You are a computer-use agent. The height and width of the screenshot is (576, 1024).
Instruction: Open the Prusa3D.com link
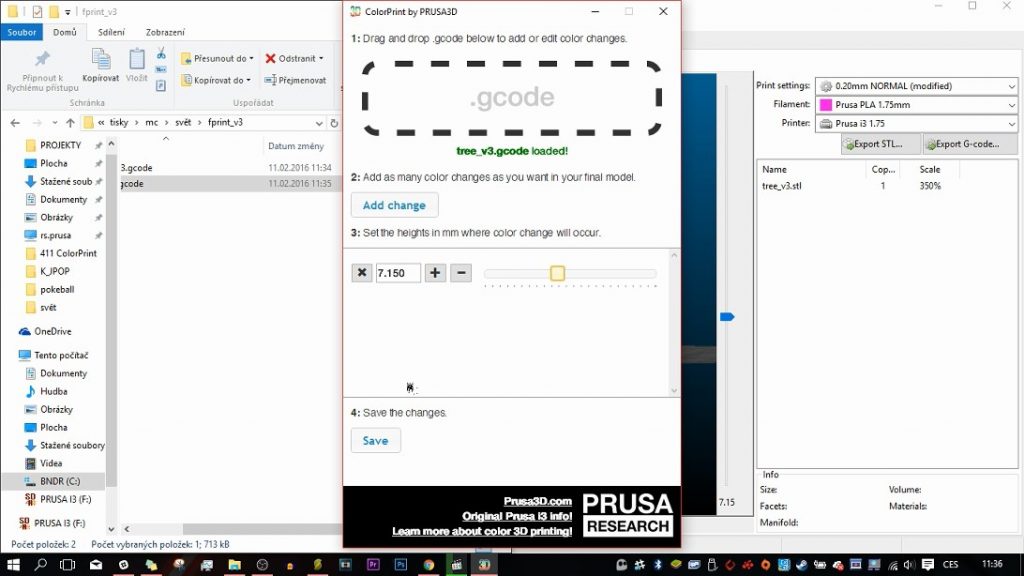coord(537,502)
